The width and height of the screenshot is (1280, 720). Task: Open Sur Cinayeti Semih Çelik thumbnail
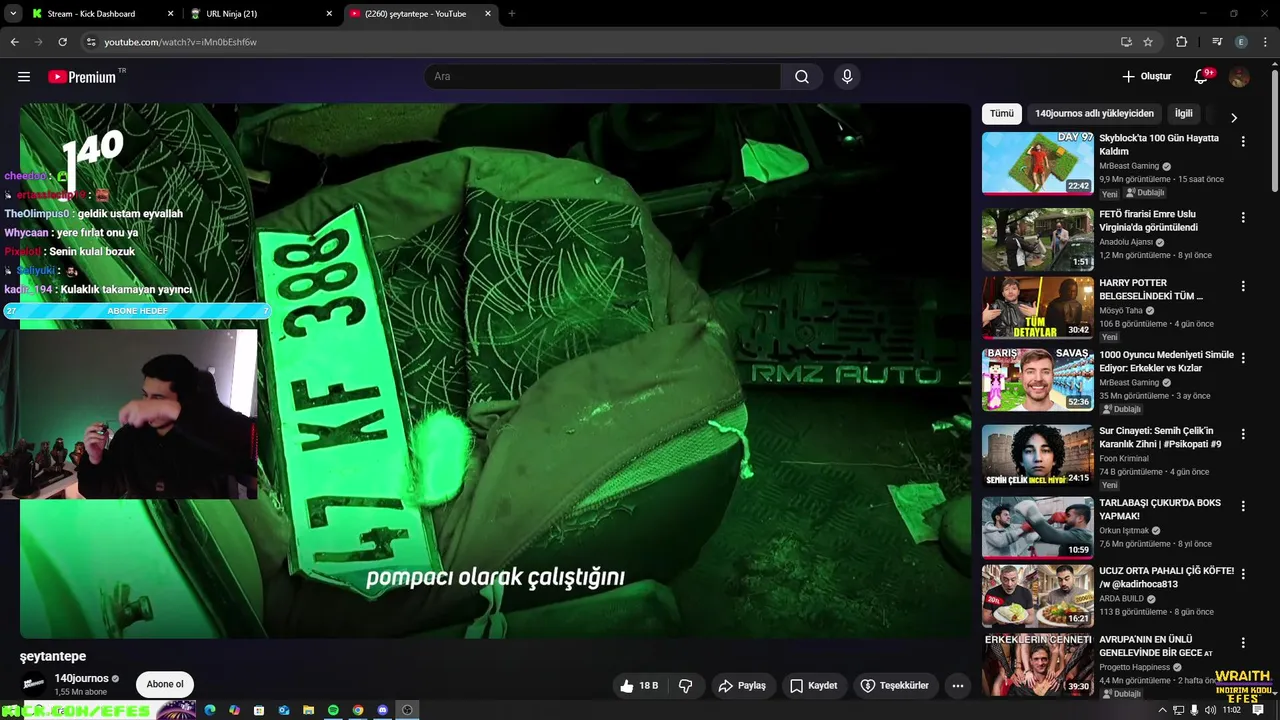click(x=1037, y=456)
